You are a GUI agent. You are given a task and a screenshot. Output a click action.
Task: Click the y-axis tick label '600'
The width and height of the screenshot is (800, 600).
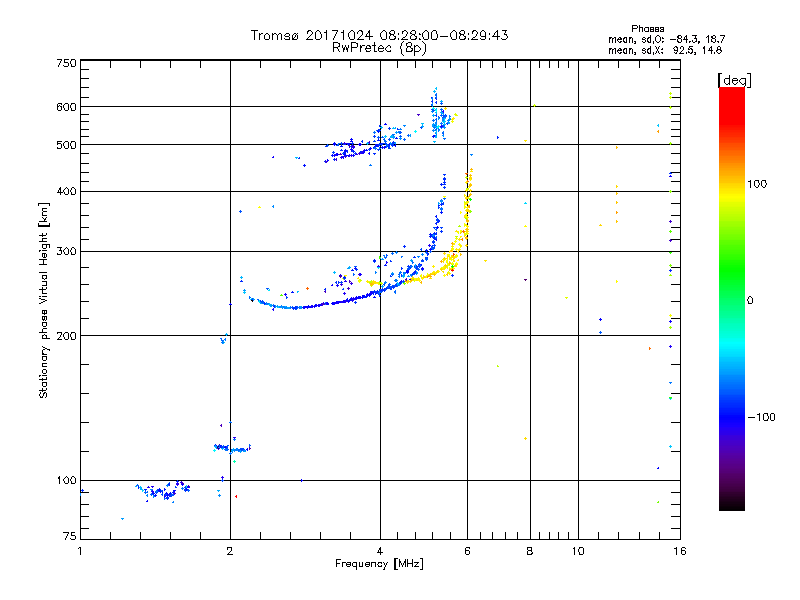(x=66, y=107)
